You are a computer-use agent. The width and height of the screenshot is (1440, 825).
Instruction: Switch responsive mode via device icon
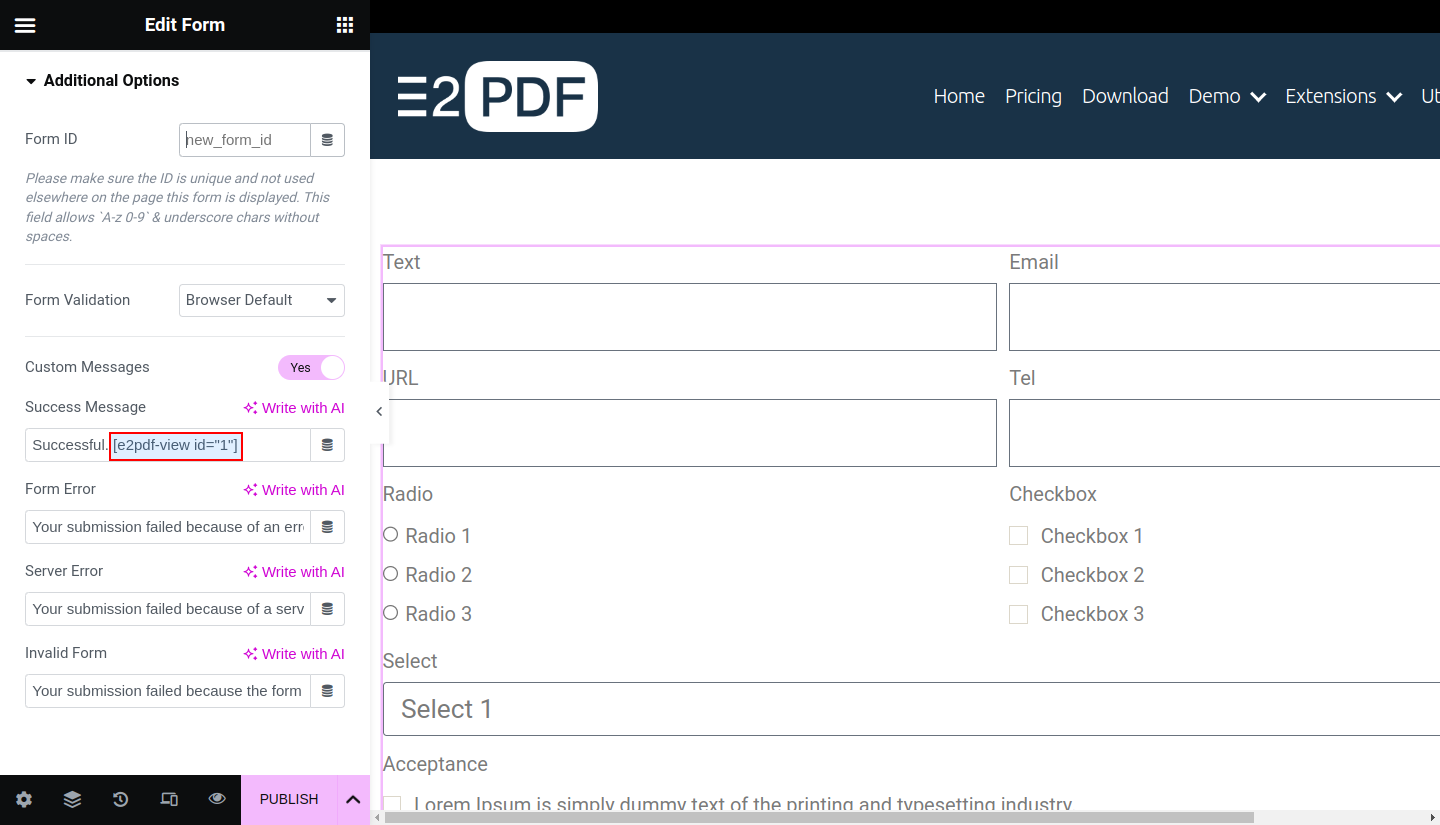tap(169, 799)
